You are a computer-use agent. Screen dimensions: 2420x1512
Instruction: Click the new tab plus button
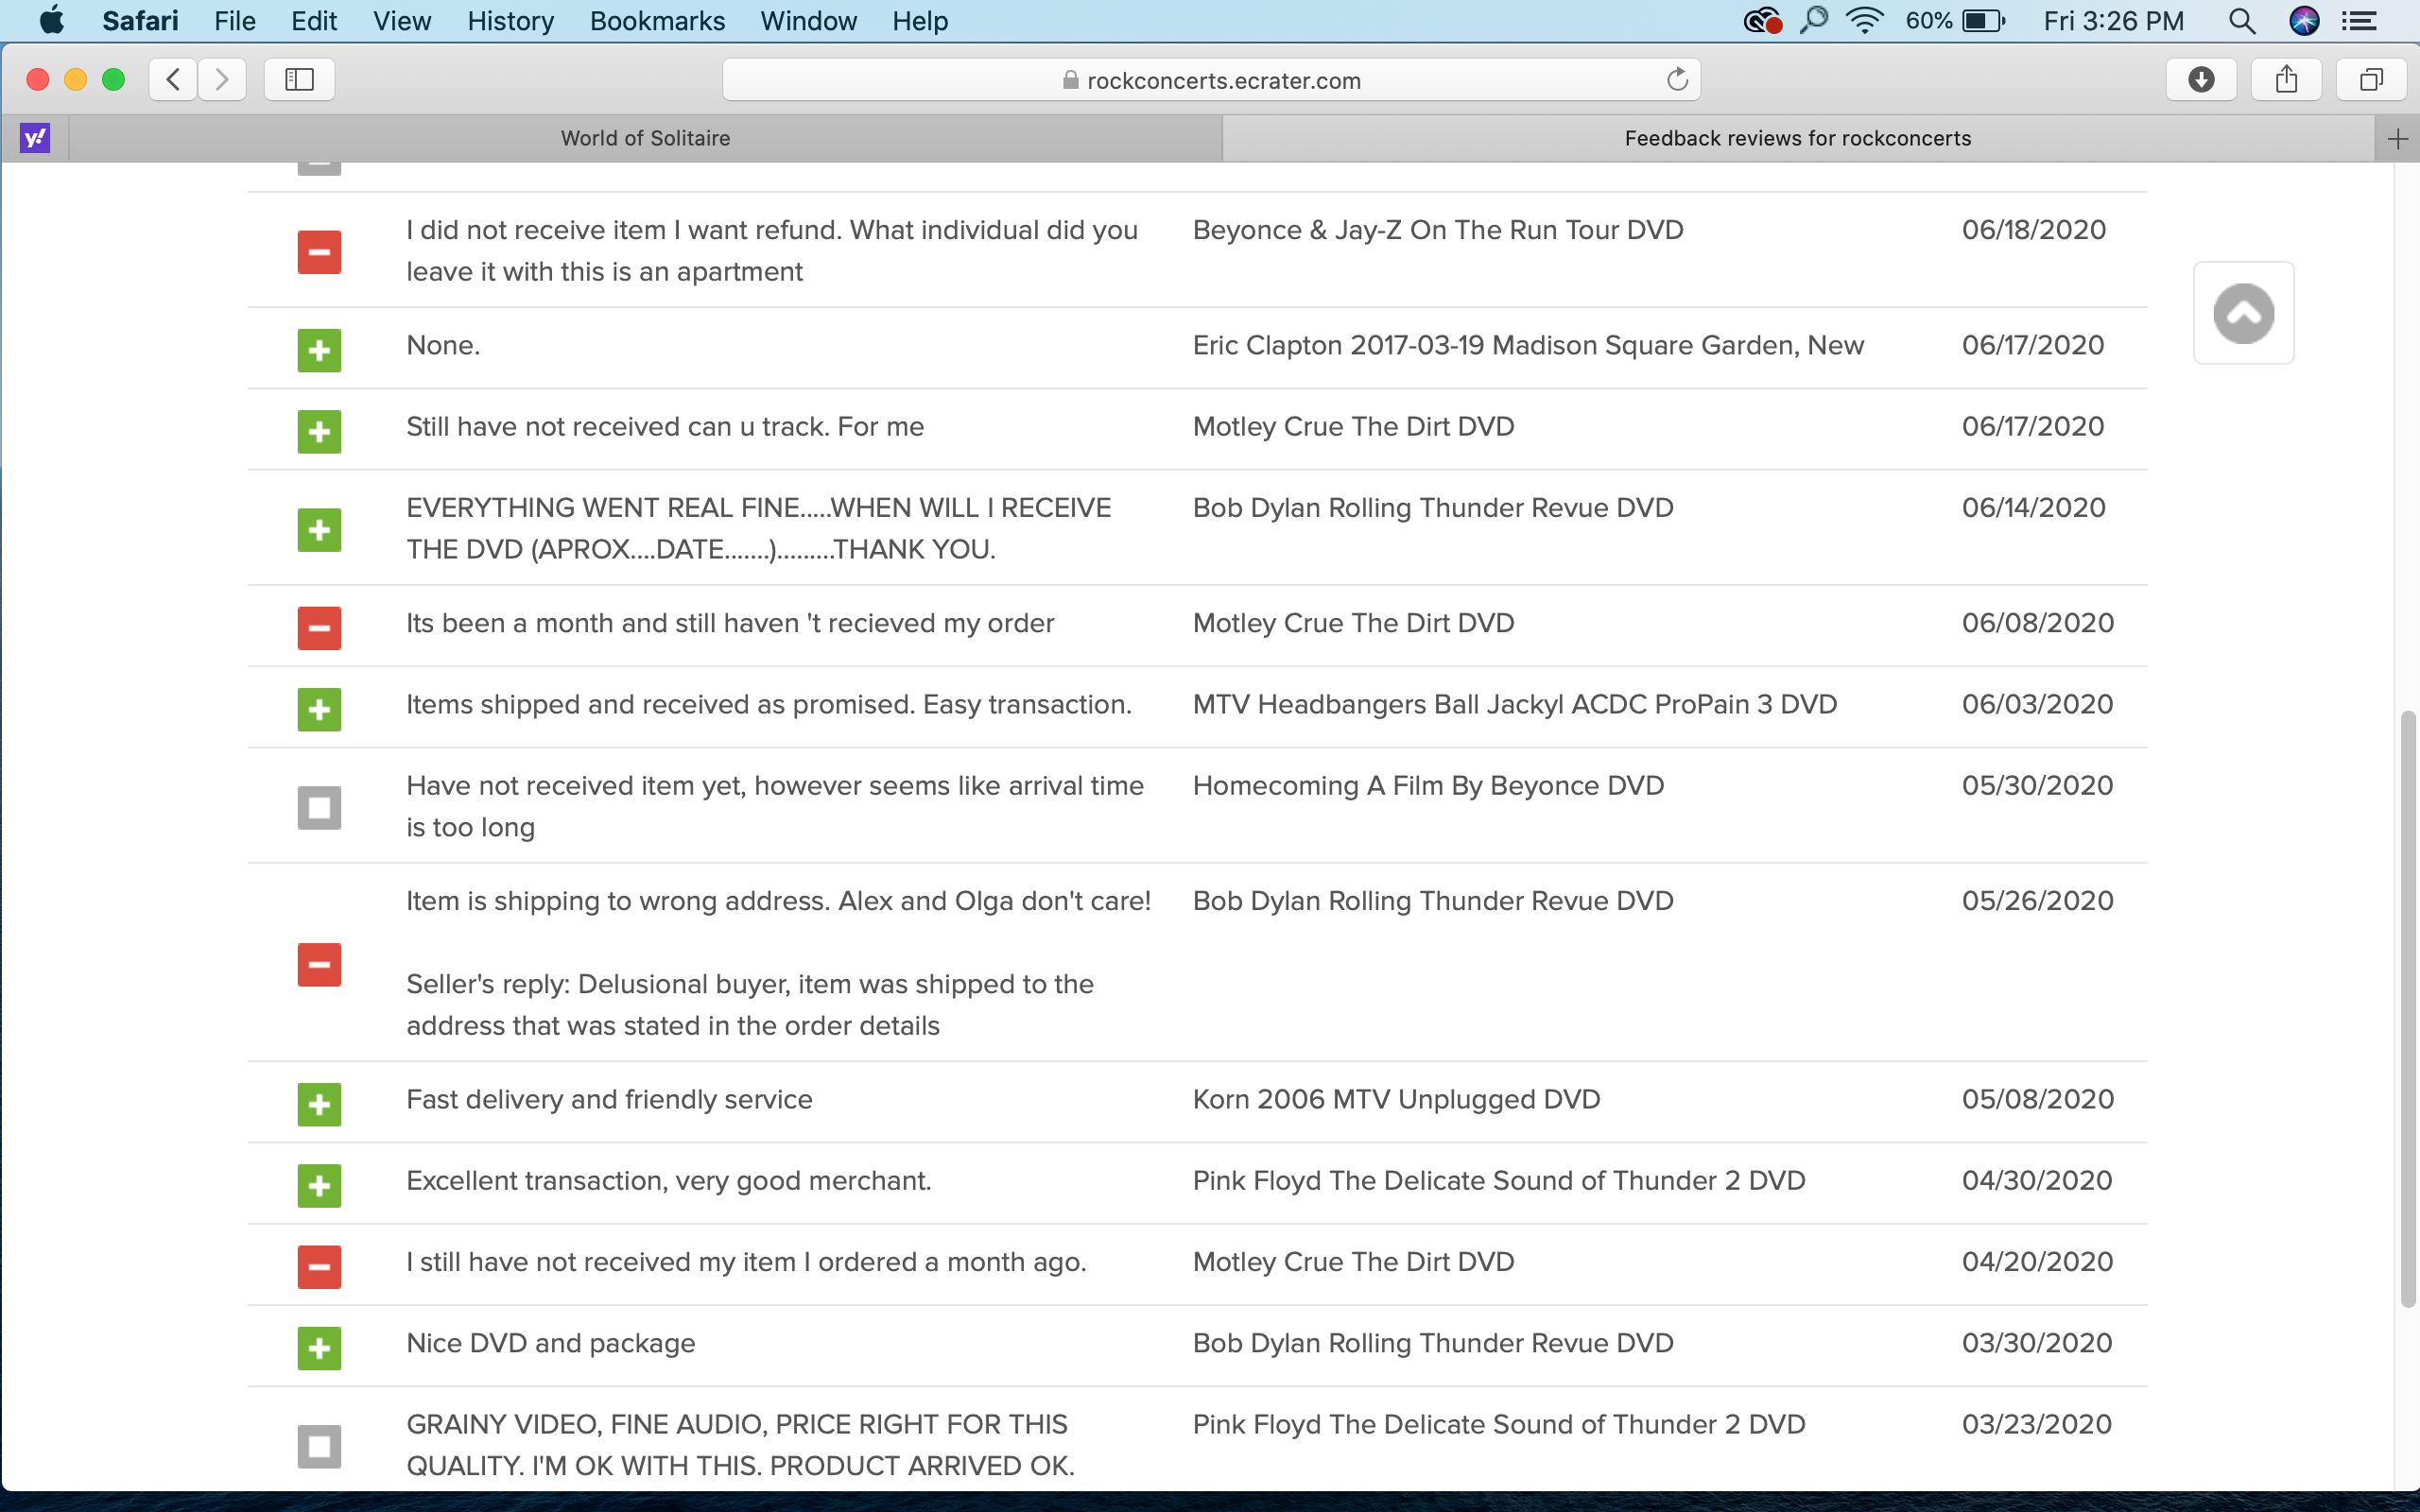[2397, 138]
